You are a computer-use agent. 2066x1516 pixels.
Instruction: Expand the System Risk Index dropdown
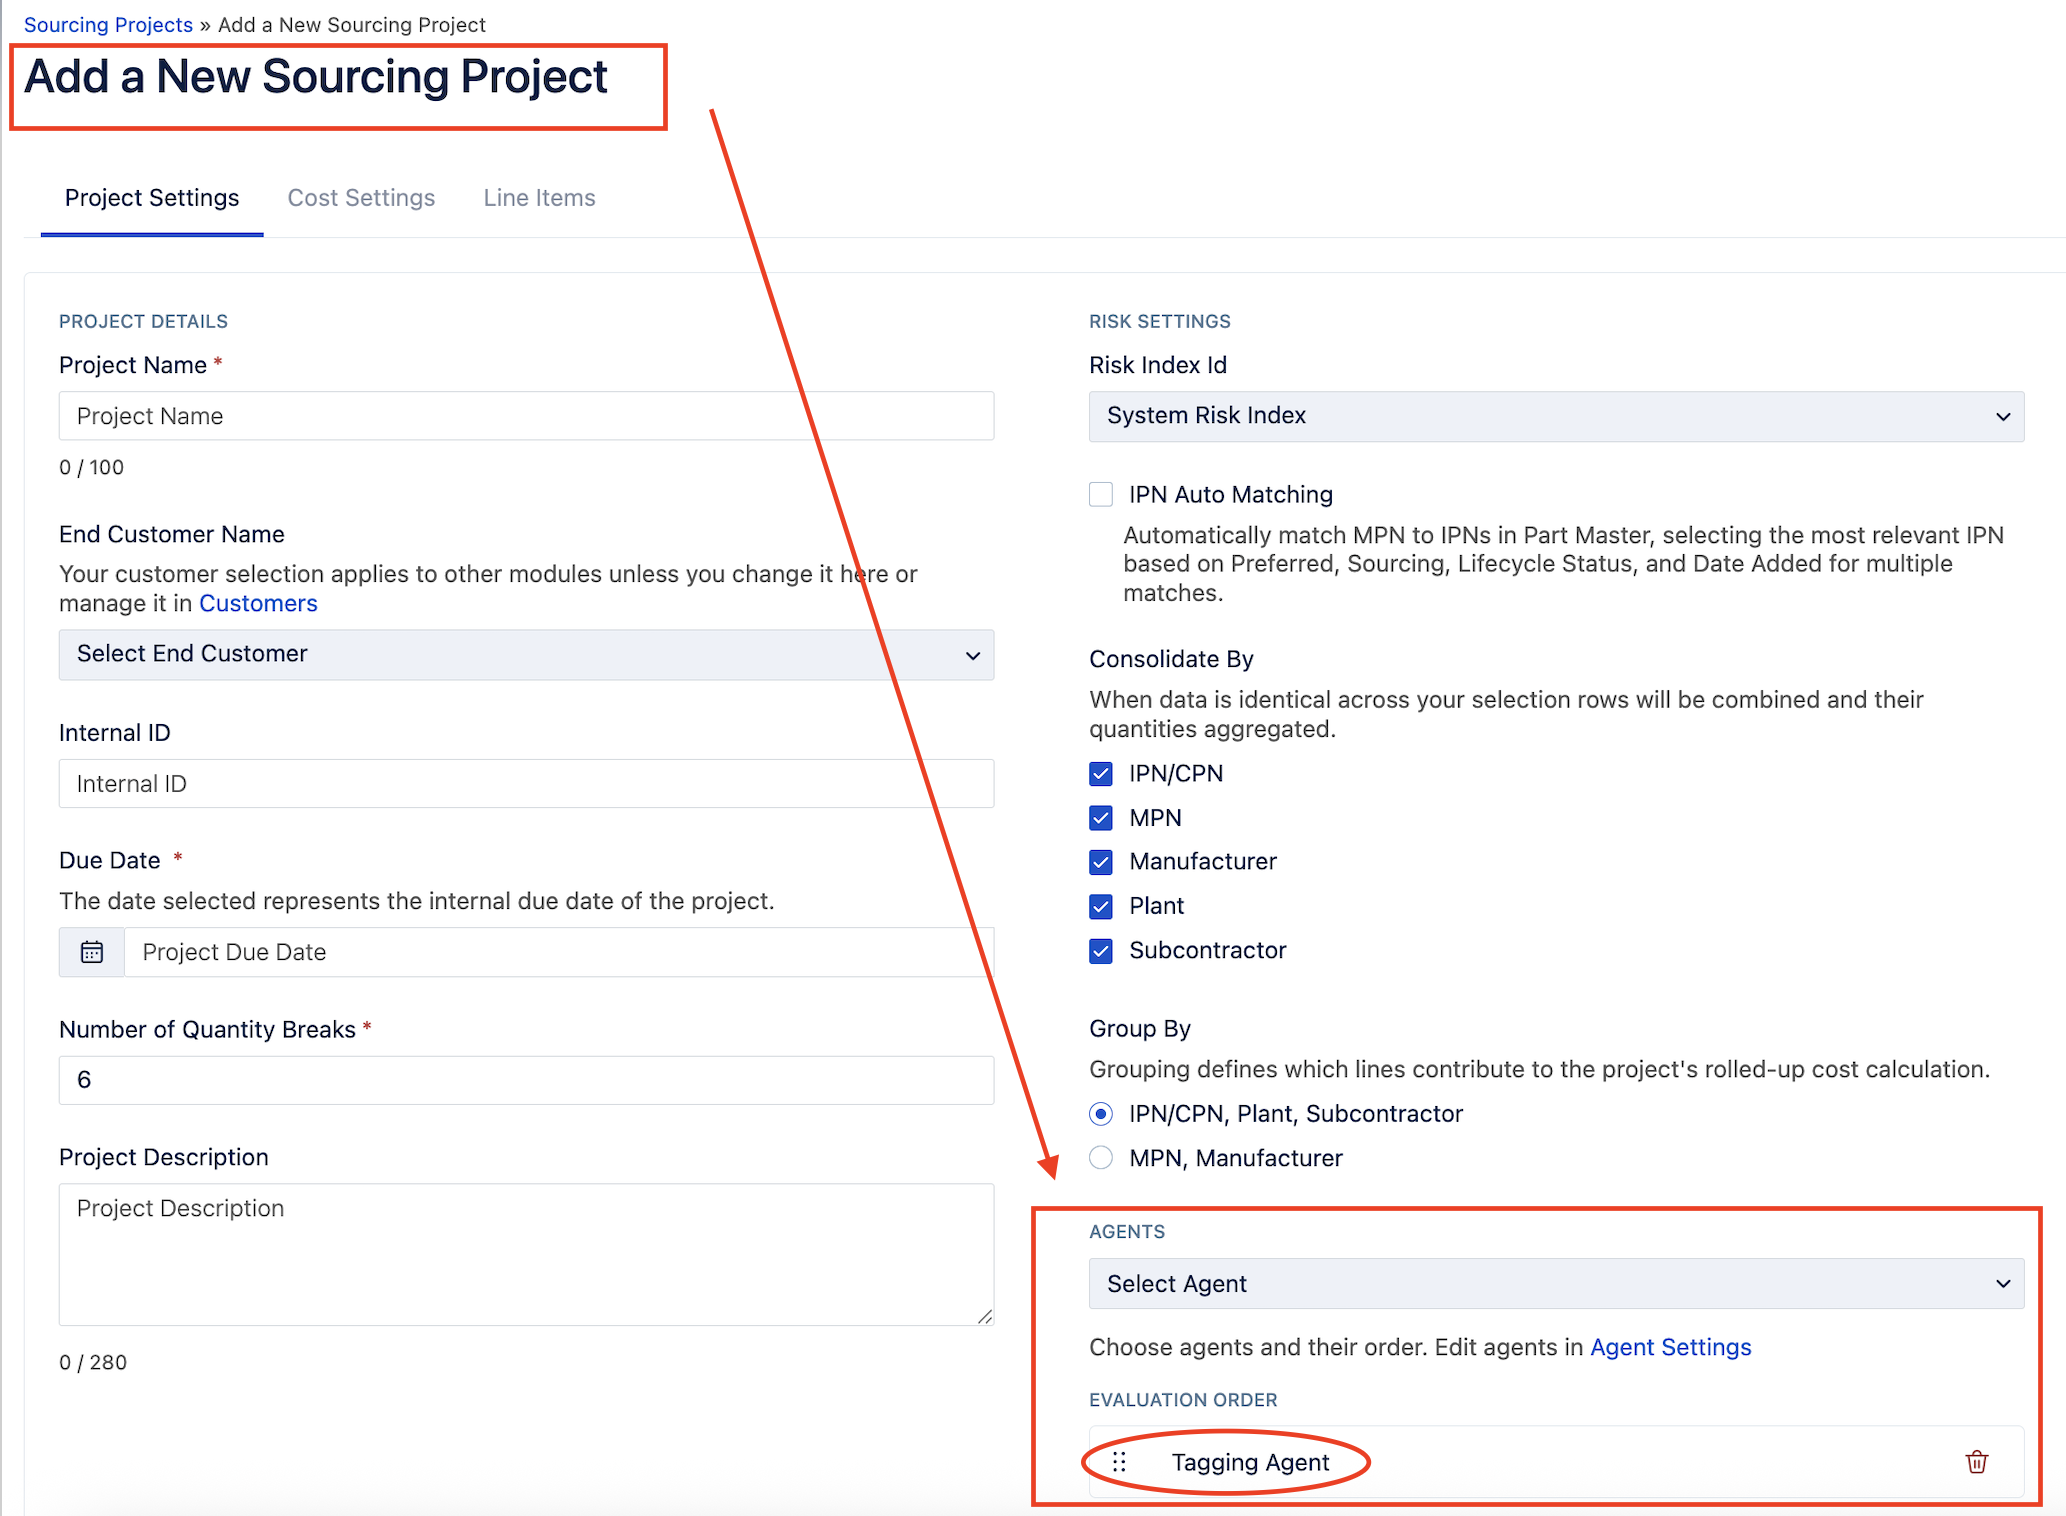tap(1556, 416)
